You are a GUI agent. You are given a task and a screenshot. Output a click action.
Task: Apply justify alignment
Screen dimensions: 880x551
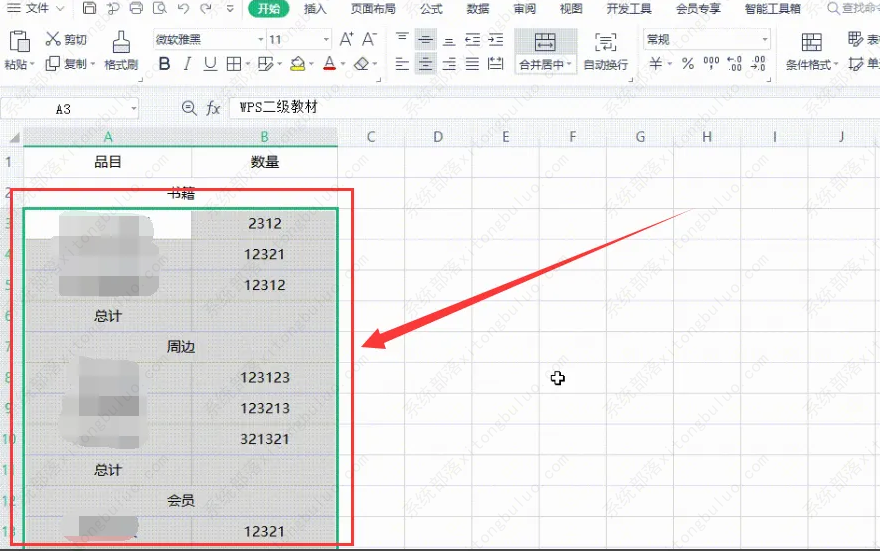tap(473, 64)
